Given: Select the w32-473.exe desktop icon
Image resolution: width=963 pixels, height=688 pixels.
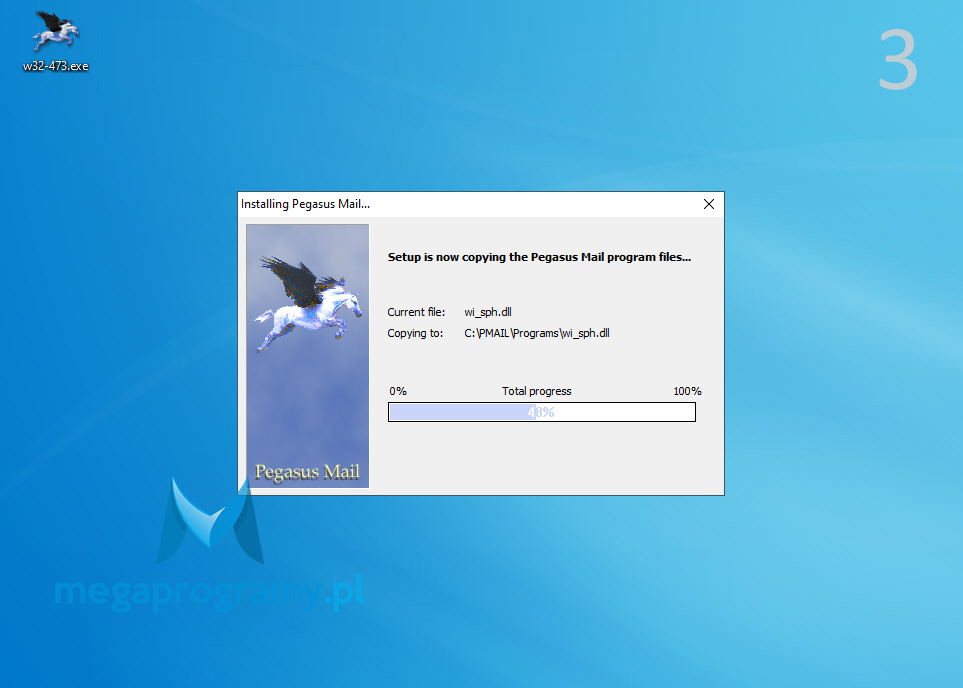Looking at the screenshot, I should 55,41.
